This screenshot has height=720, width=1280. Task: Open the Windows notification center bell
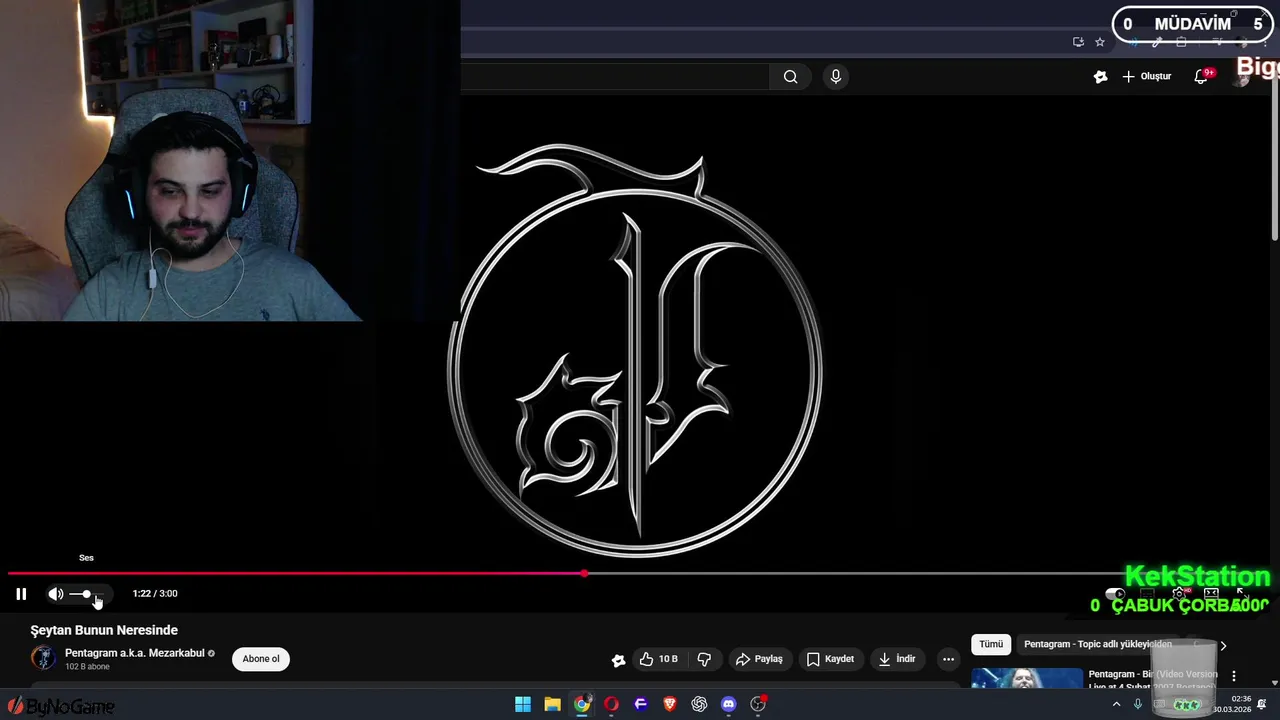[1262, 705]
